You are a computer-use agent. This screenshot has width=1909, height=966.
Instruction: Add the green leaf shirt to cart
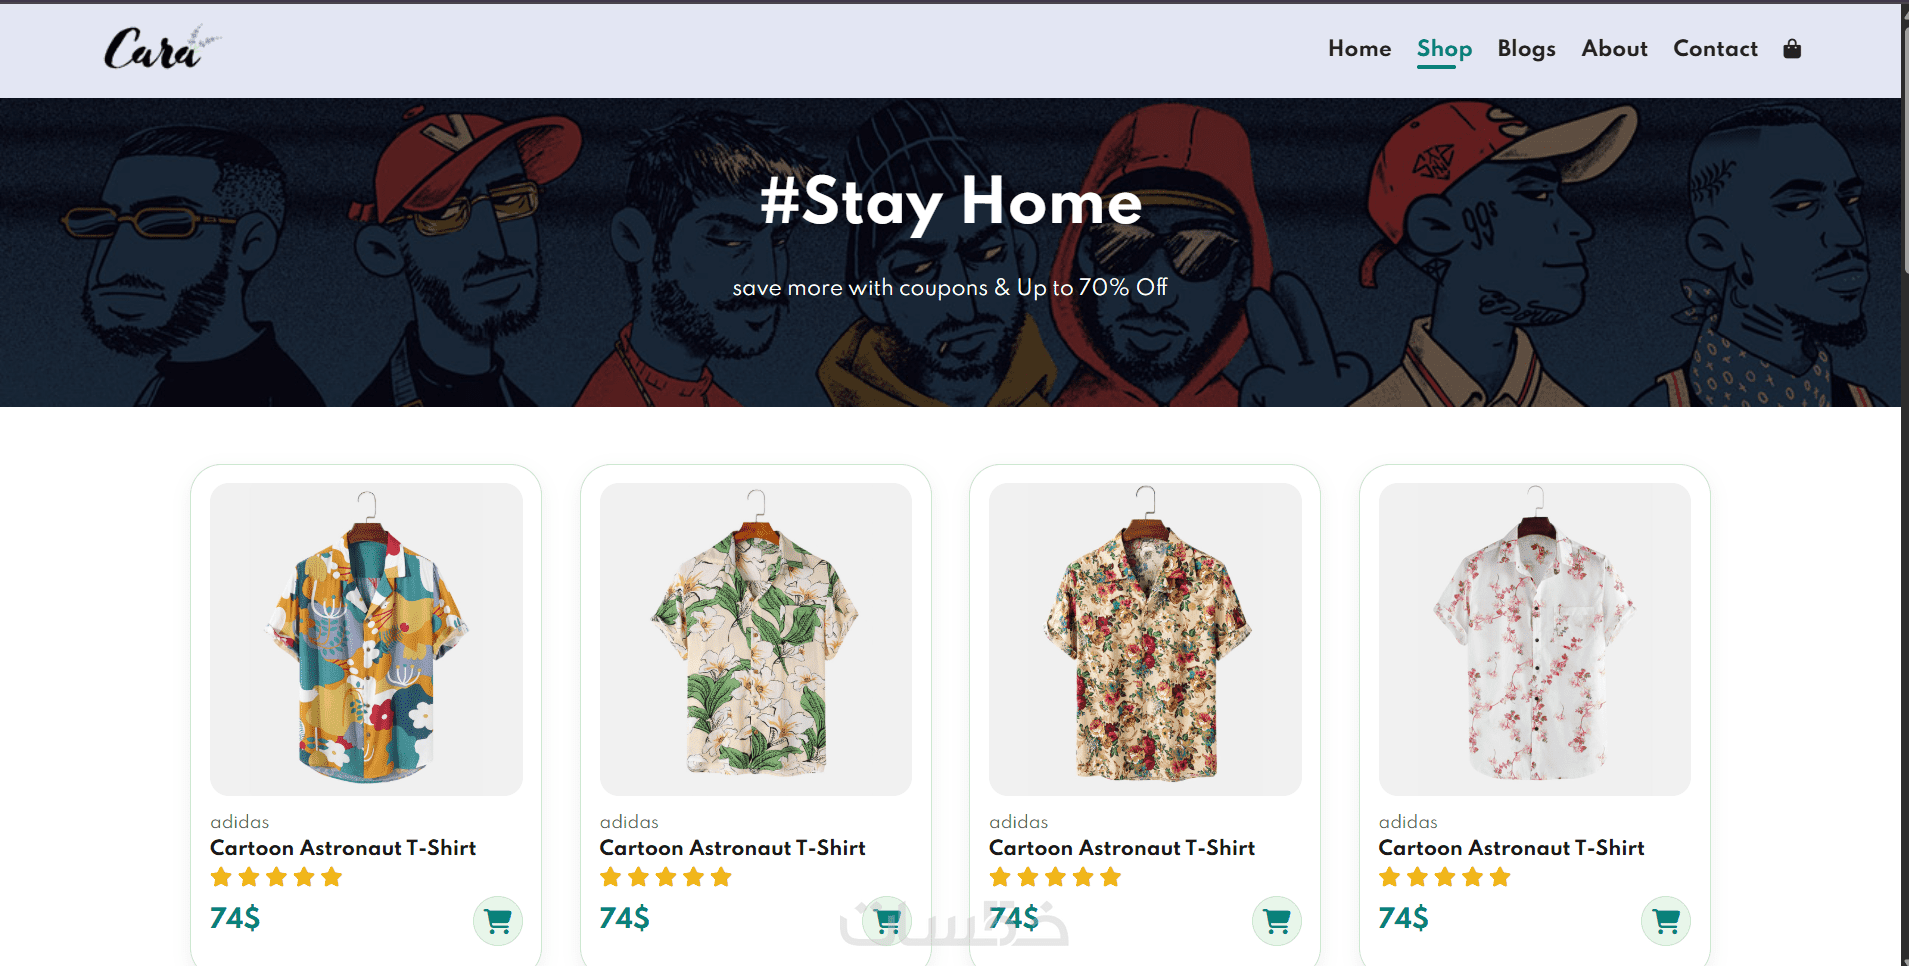pyautogui.click(x=887, y=921)
